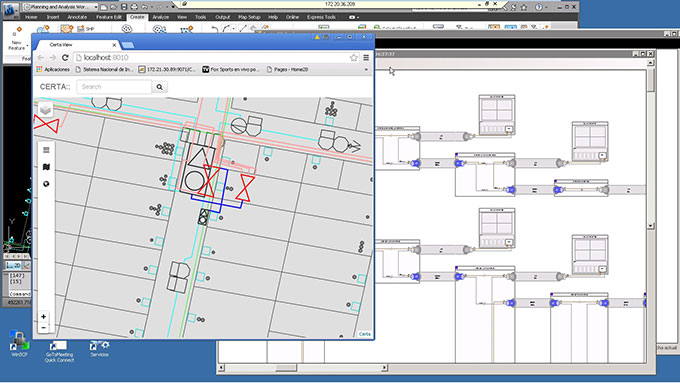The width and height of the screenshot is (680, 383).
Task: Open the Annotate ribbon tab
Action: click(x=77, y=17)
